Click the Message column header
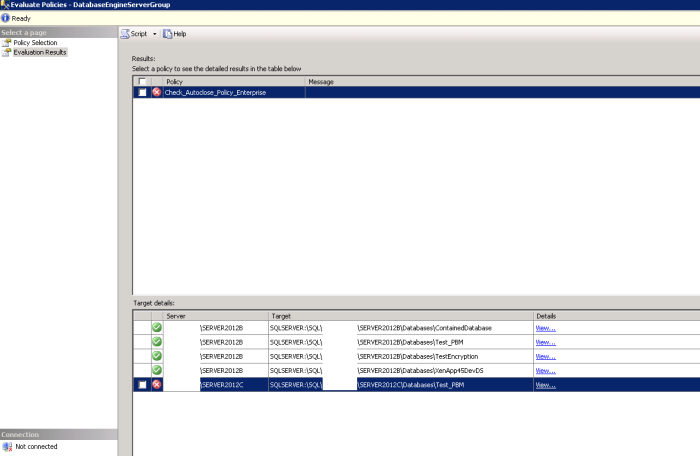This screenshot has height=456, width=700. 321,81
